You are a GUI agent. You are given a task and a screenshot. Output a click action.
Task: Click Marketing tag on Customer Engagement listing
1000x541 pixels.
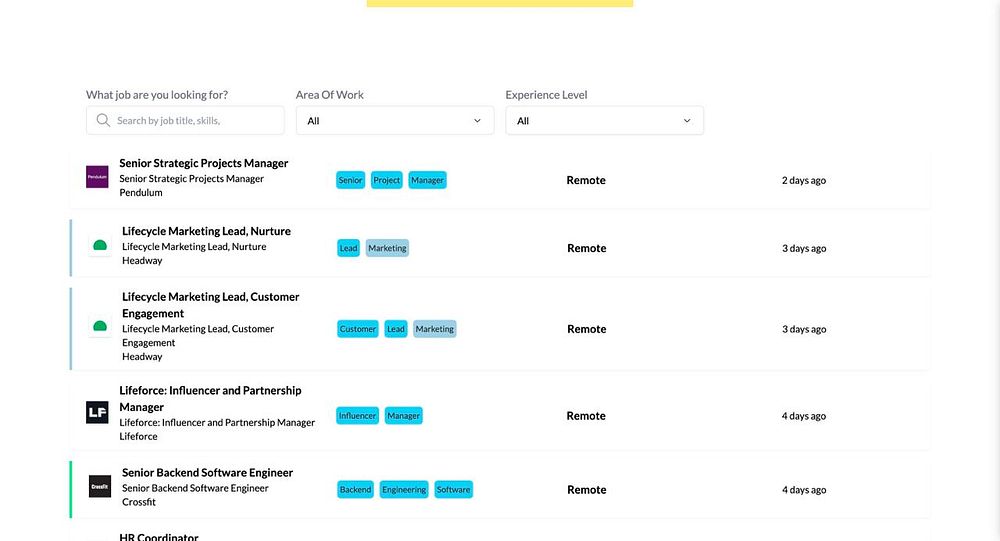point(434,329)
